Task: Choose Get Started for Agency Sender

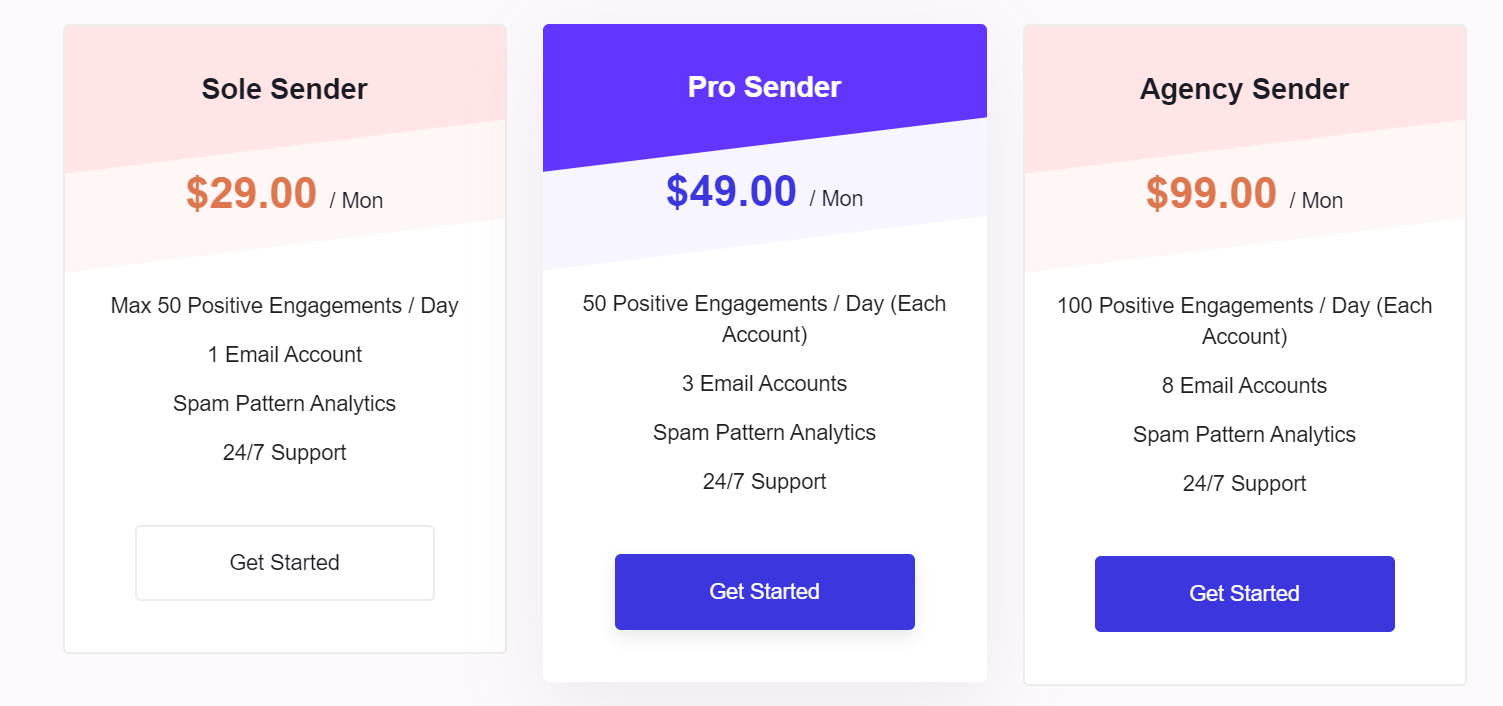Action: [x=1244, y=594]
